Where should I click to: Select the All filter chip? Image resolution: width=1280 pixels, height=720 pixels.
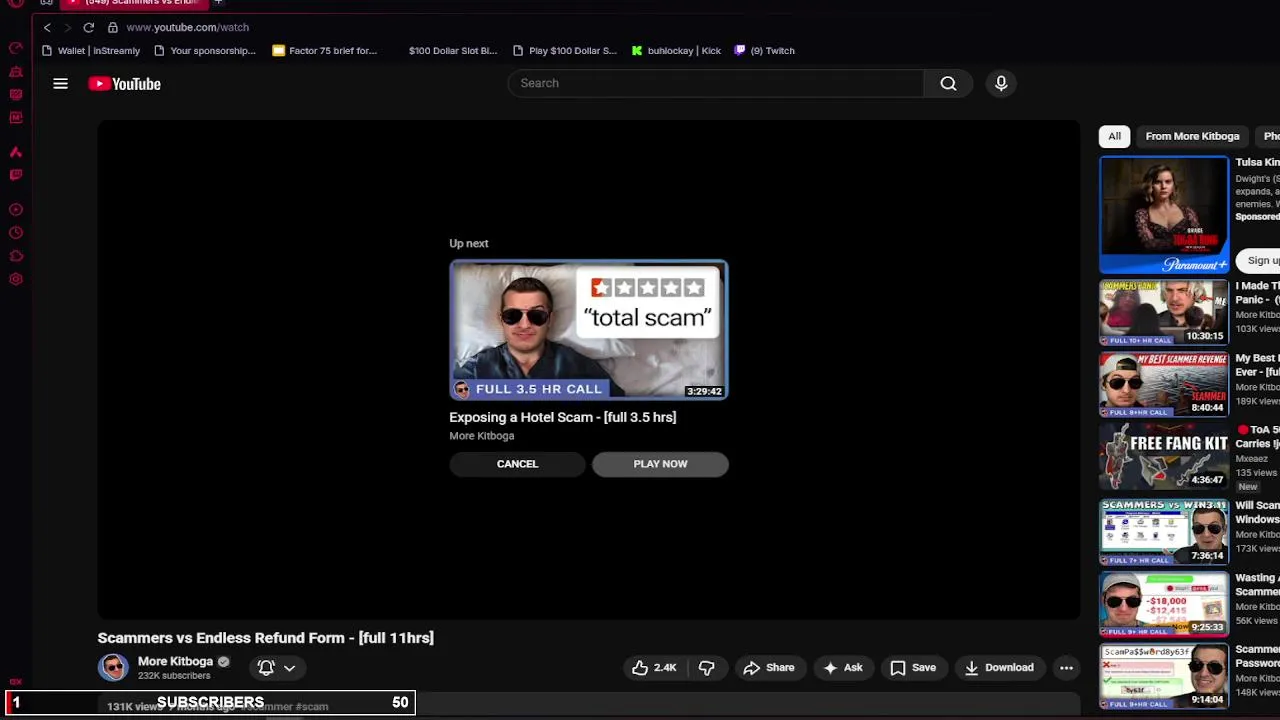[x=1114, y=136]
